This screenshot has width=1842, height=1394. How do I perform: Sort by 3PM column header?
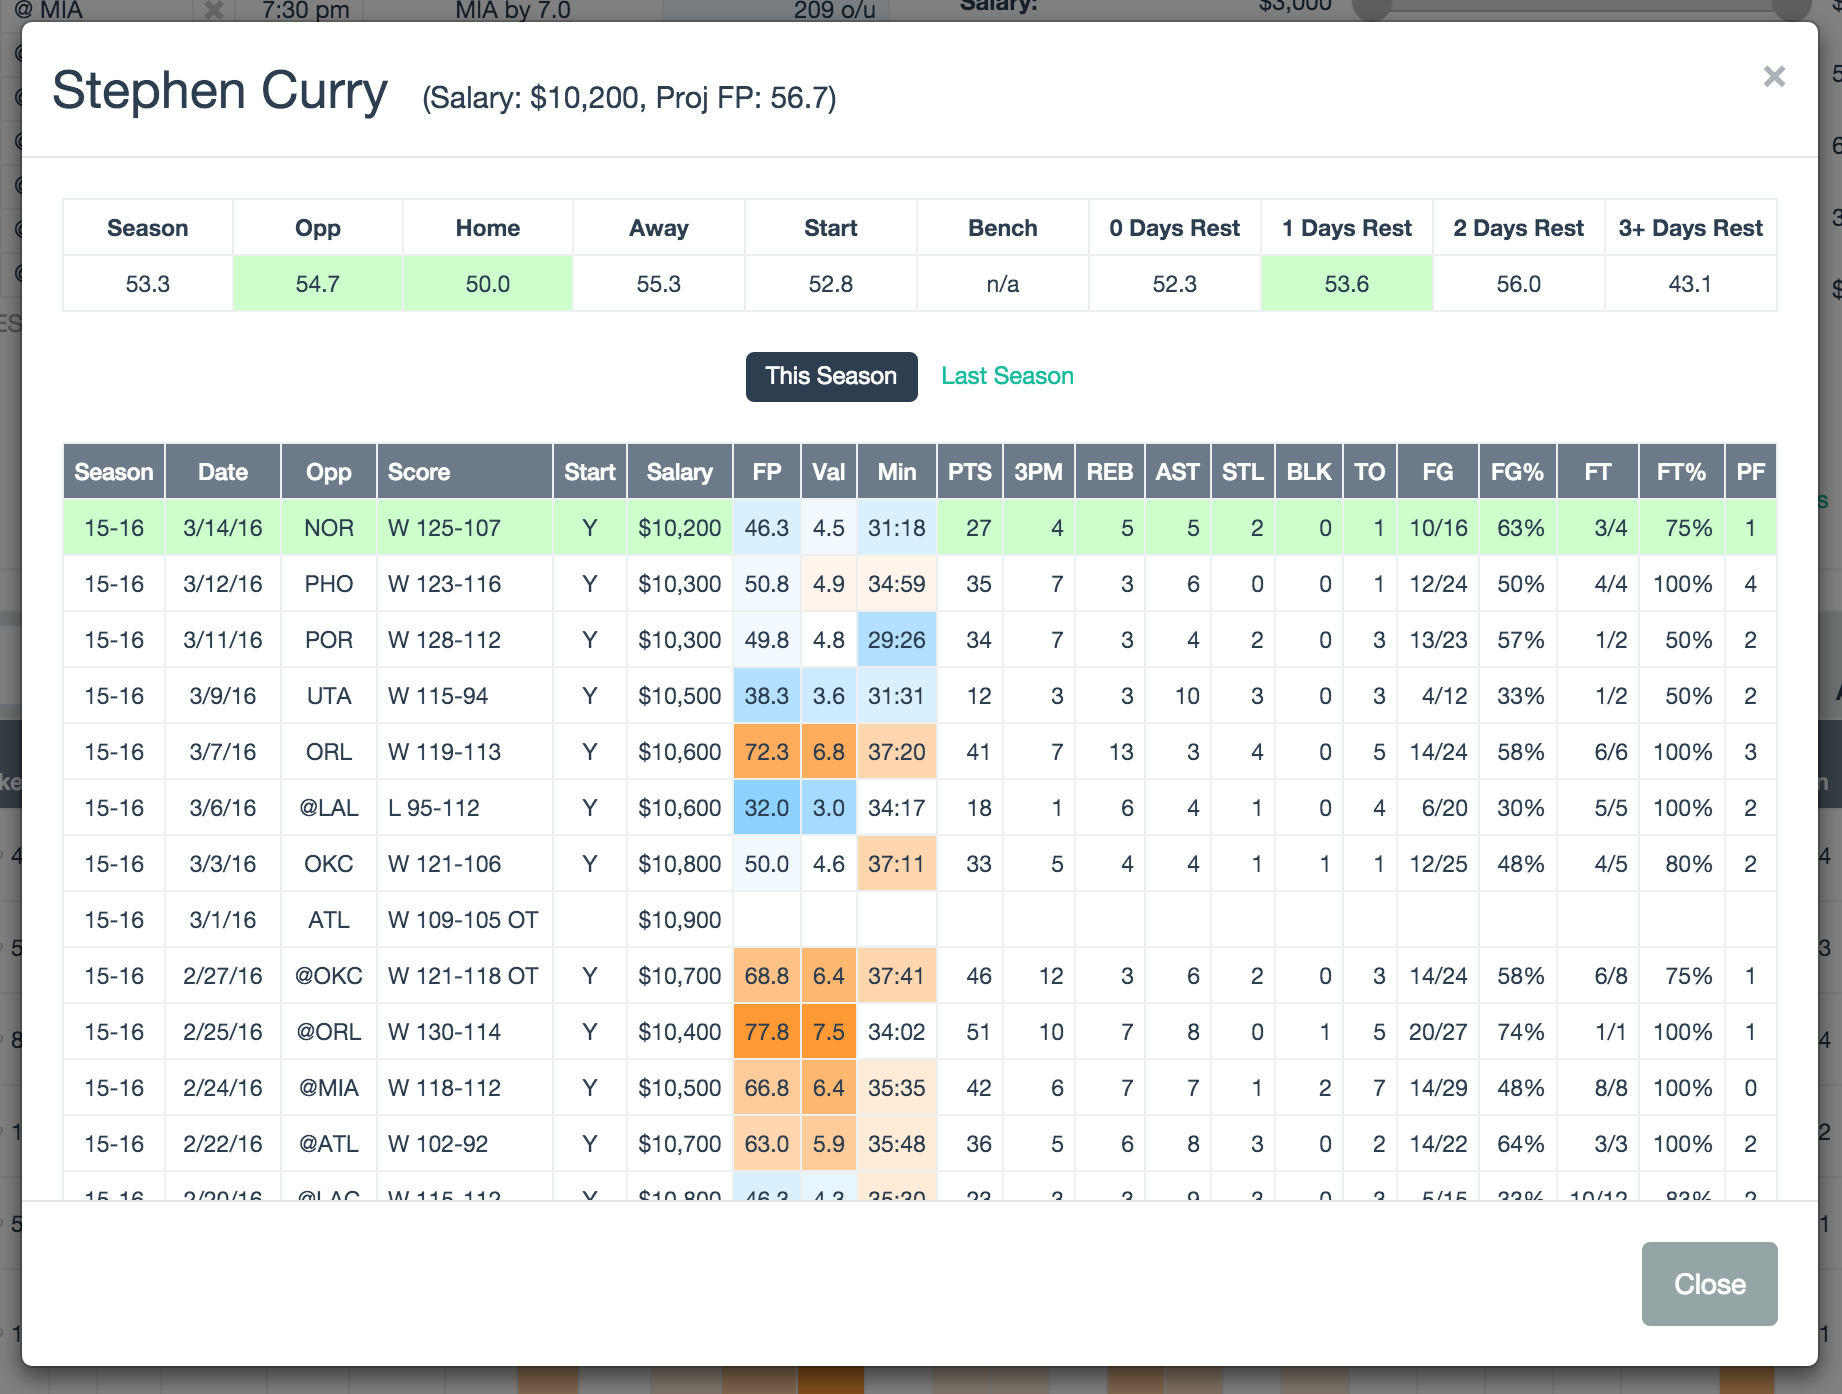(1037, 472)
